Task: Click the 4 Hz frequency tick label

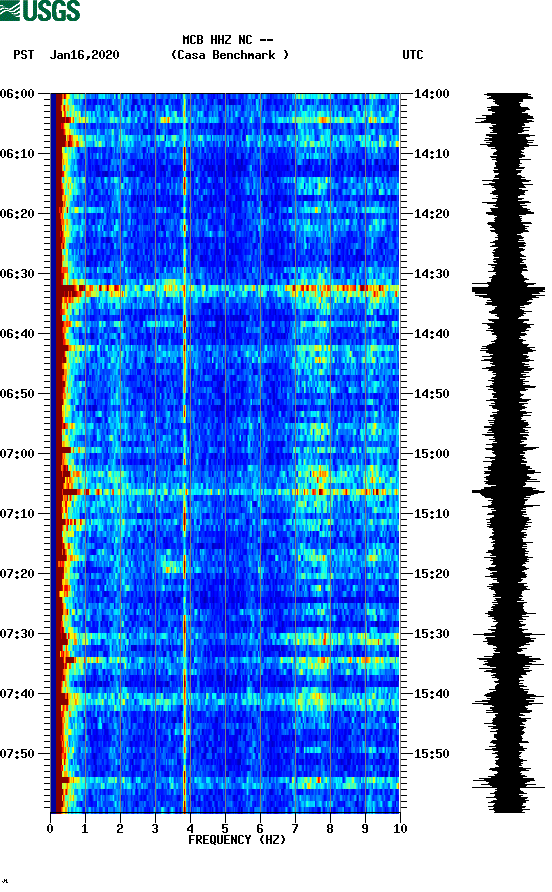Action: pyautogui.click(x=190, y=829)
